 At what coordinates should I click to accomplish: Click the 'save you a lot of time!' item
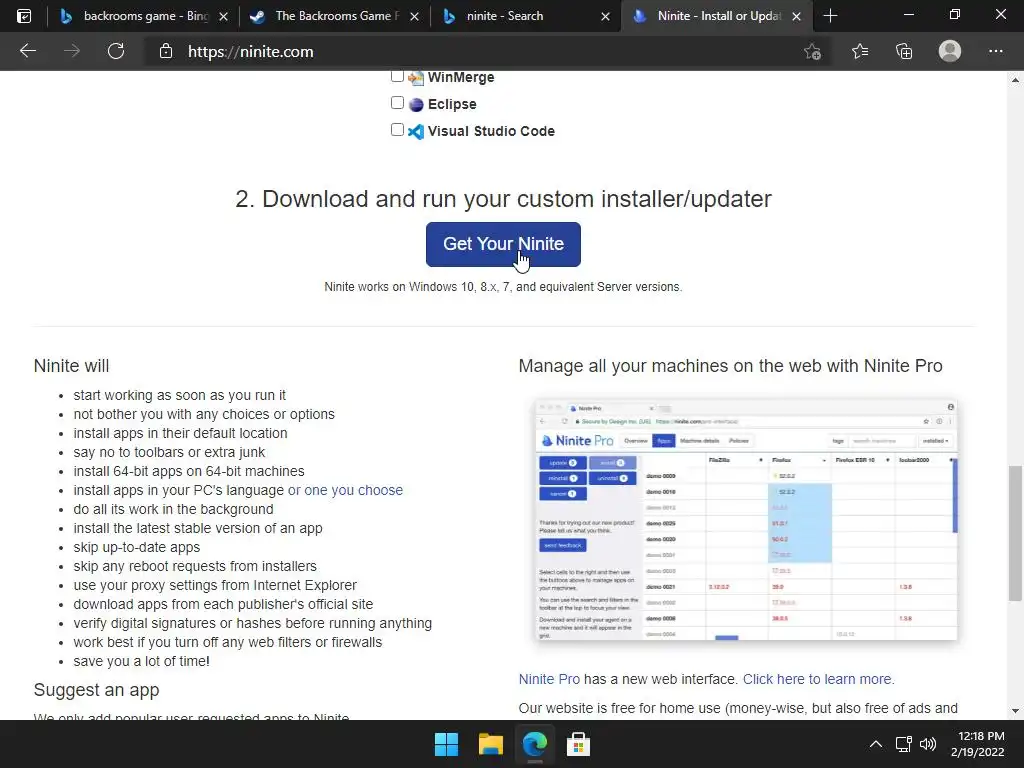tap(142, 661)
